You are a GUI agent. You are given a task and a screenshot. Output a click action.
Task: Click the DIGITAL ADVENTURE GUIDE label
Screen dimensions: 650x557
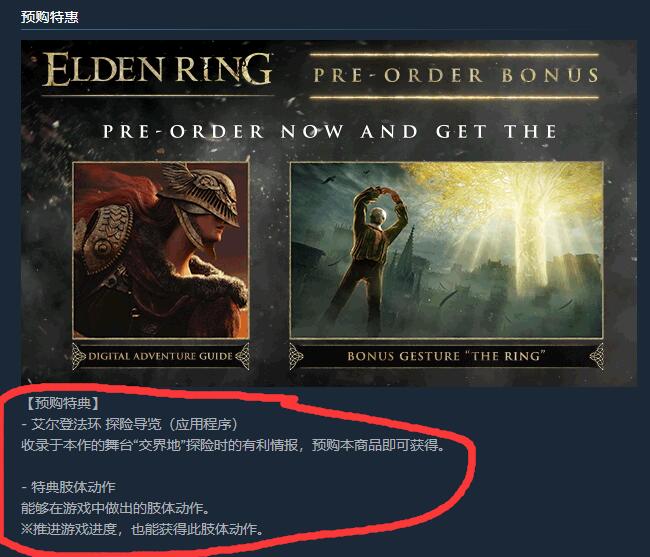160,356
